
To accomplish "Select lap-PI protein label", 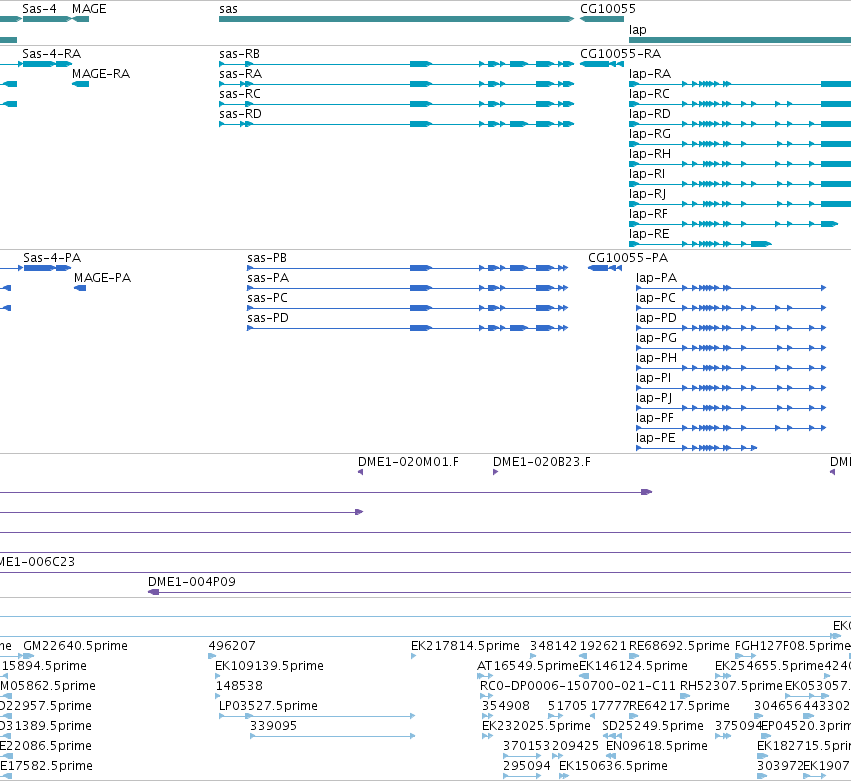I will click(654, 378).
